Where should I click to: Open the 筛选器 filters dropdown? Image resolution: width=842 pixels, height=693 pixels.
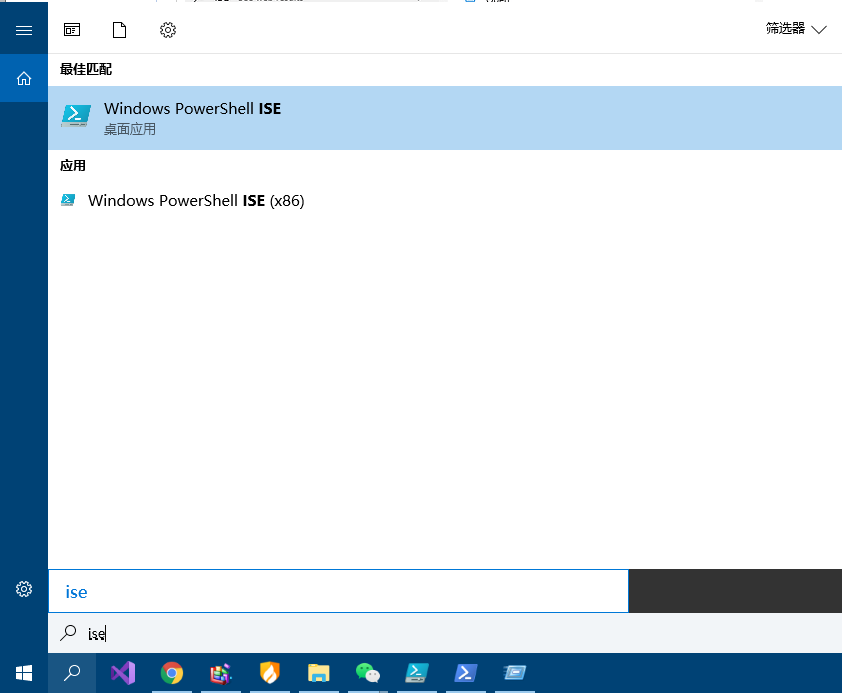(796, 29)
